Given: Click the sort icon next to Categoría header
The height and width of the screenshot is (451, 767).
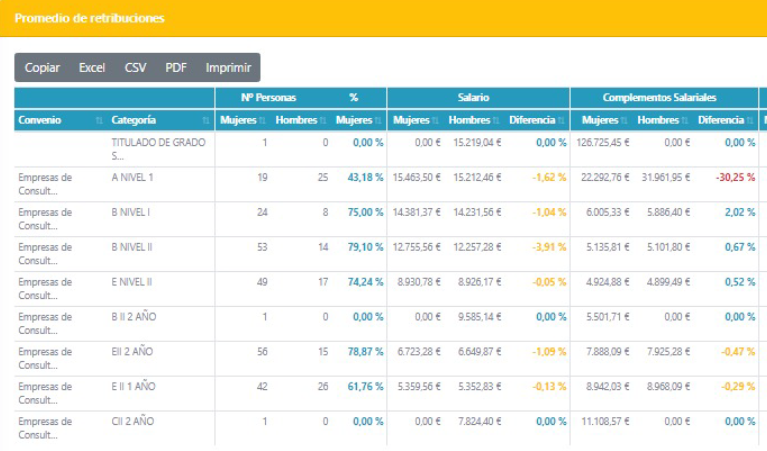Looking at the screenshot, I should coord(208,121).
